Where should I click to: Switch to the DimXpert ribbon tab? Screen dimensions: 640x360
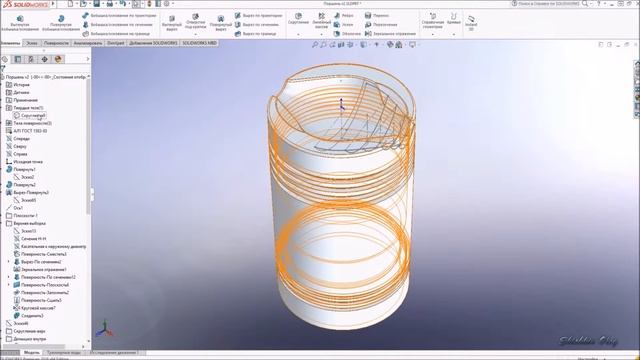pos(116,43)
